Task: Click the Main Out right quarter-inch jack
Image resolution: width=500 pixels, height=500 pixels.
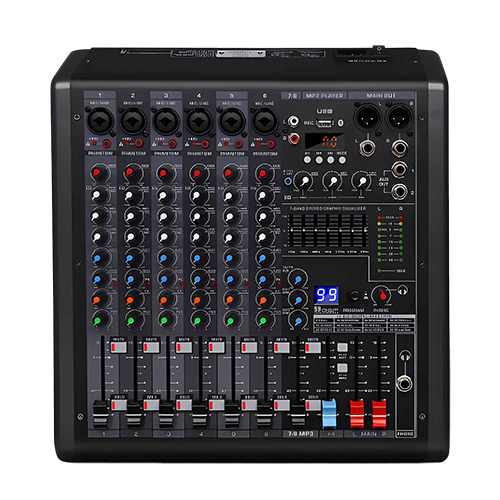Action: pos(399,148)
